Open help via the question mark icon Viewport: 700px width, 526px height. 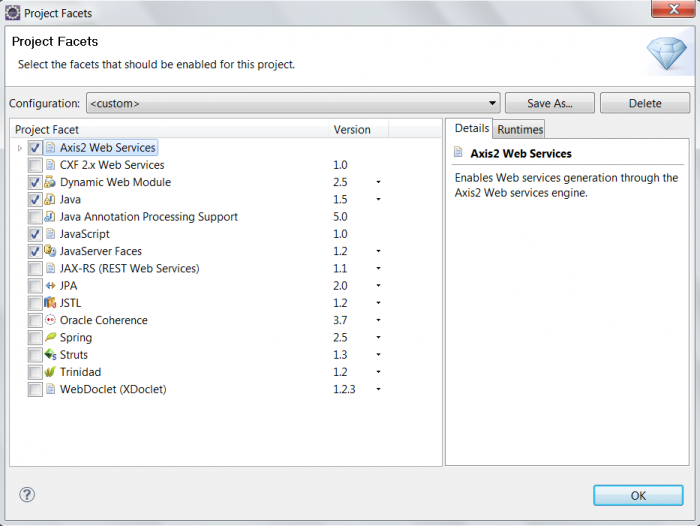coord(27,495)
